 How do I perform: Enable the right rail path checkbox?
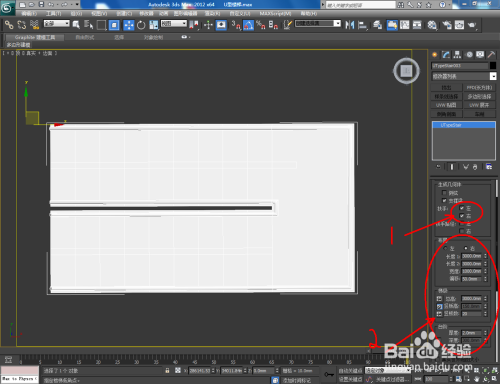[462, 231]
